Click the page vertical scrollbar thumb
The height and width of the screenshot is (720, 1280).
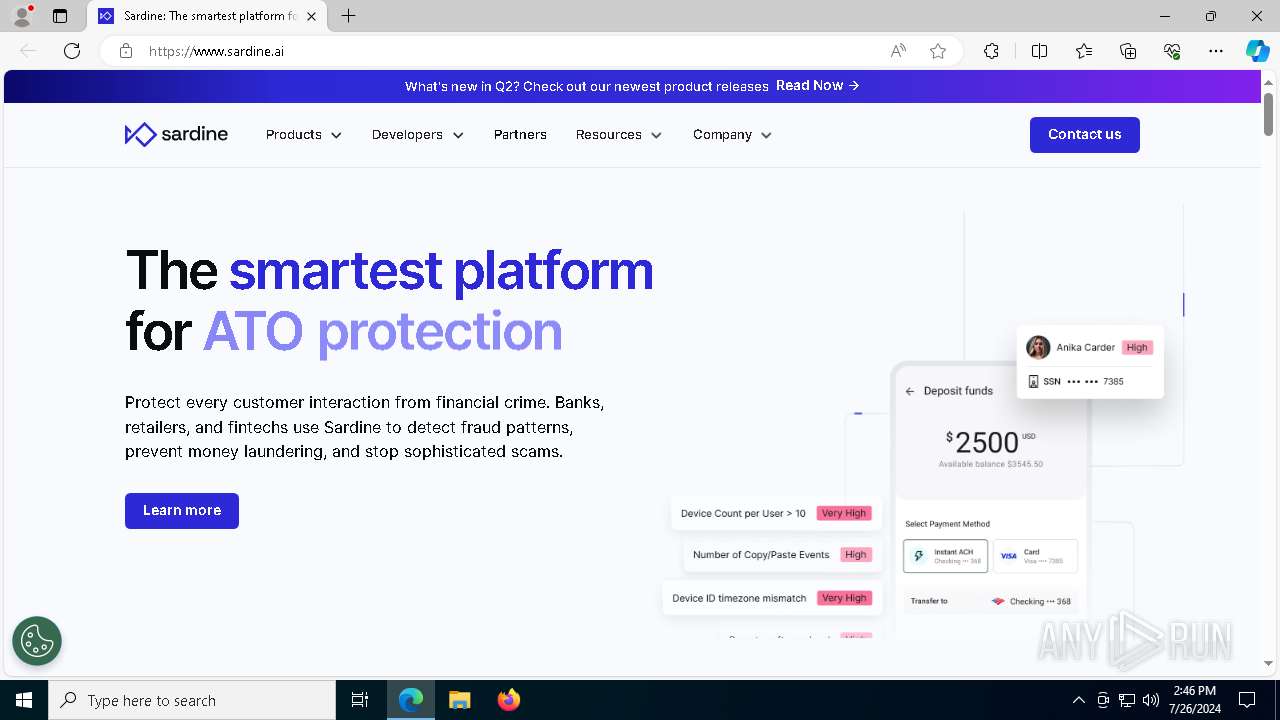(1268, 113)
